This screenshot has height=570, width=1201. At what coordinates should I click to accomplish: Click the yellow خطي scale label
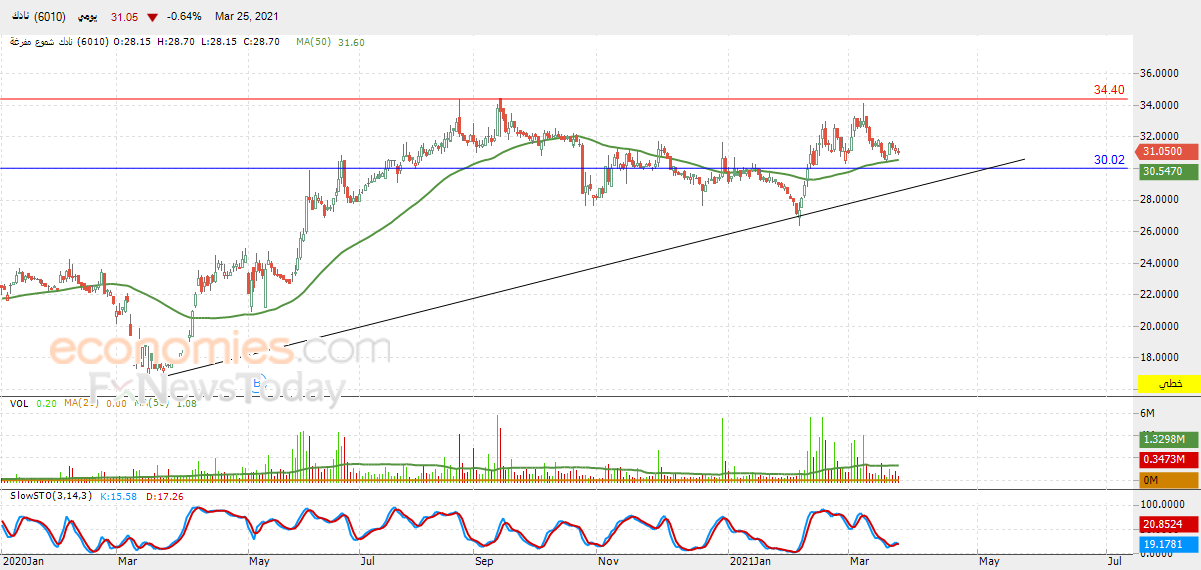click(x=1168, y=384)
